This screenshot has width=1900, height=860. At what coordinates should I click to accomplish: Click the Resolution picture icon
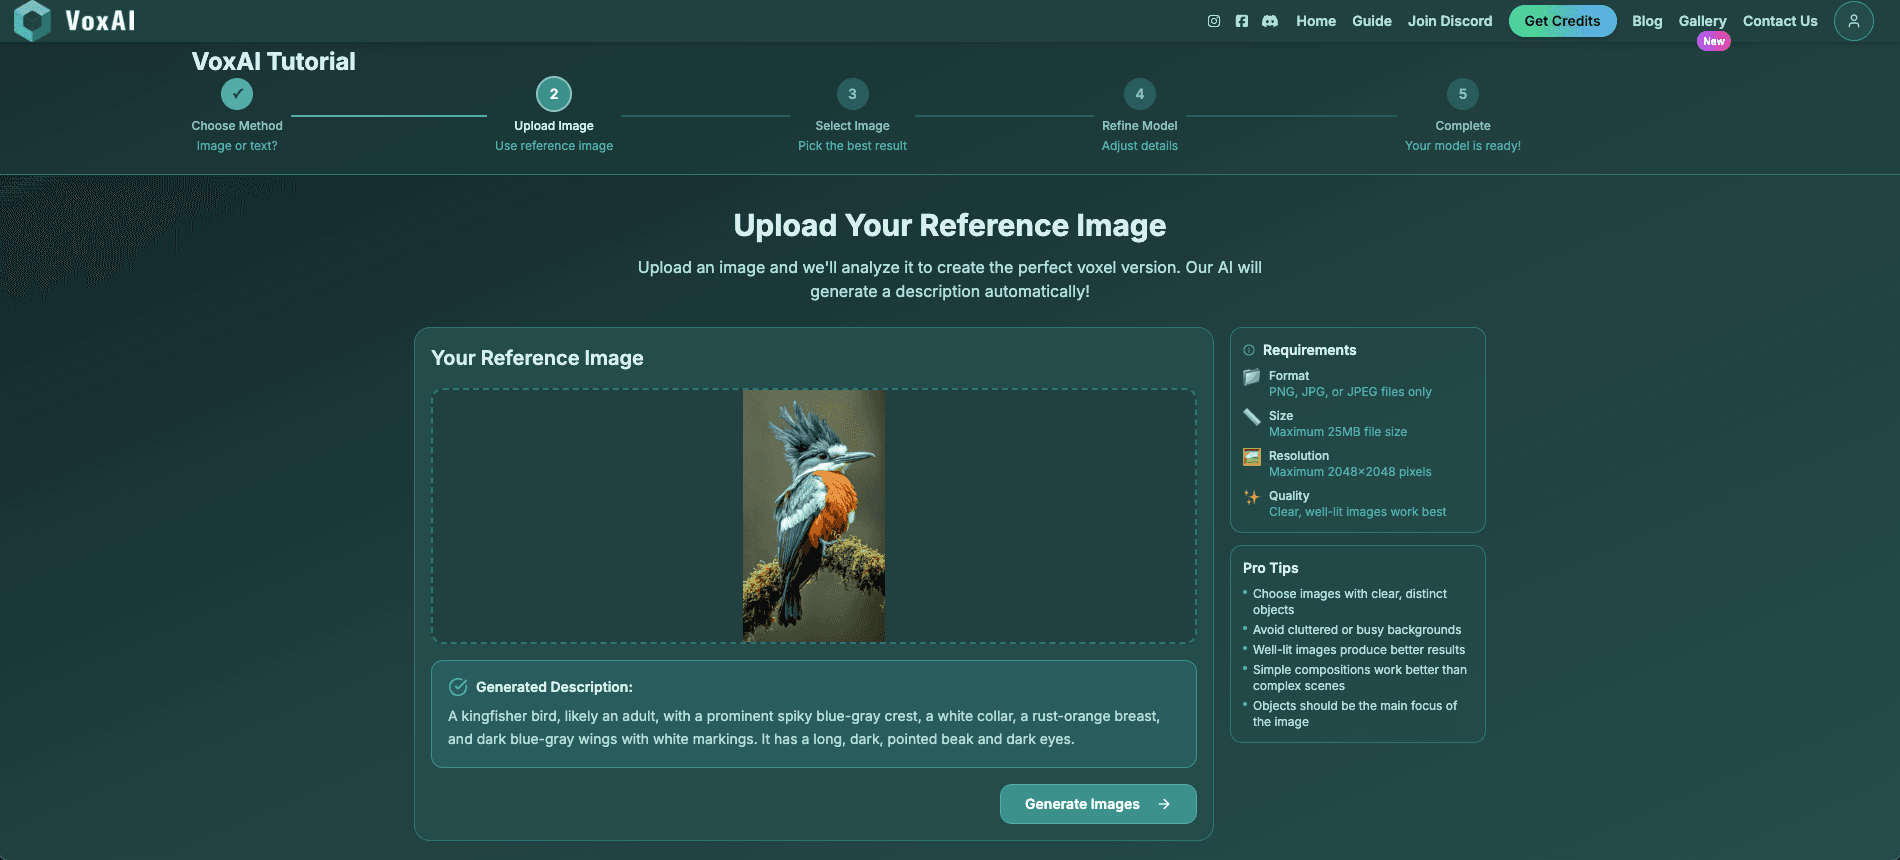(1252, 457)
